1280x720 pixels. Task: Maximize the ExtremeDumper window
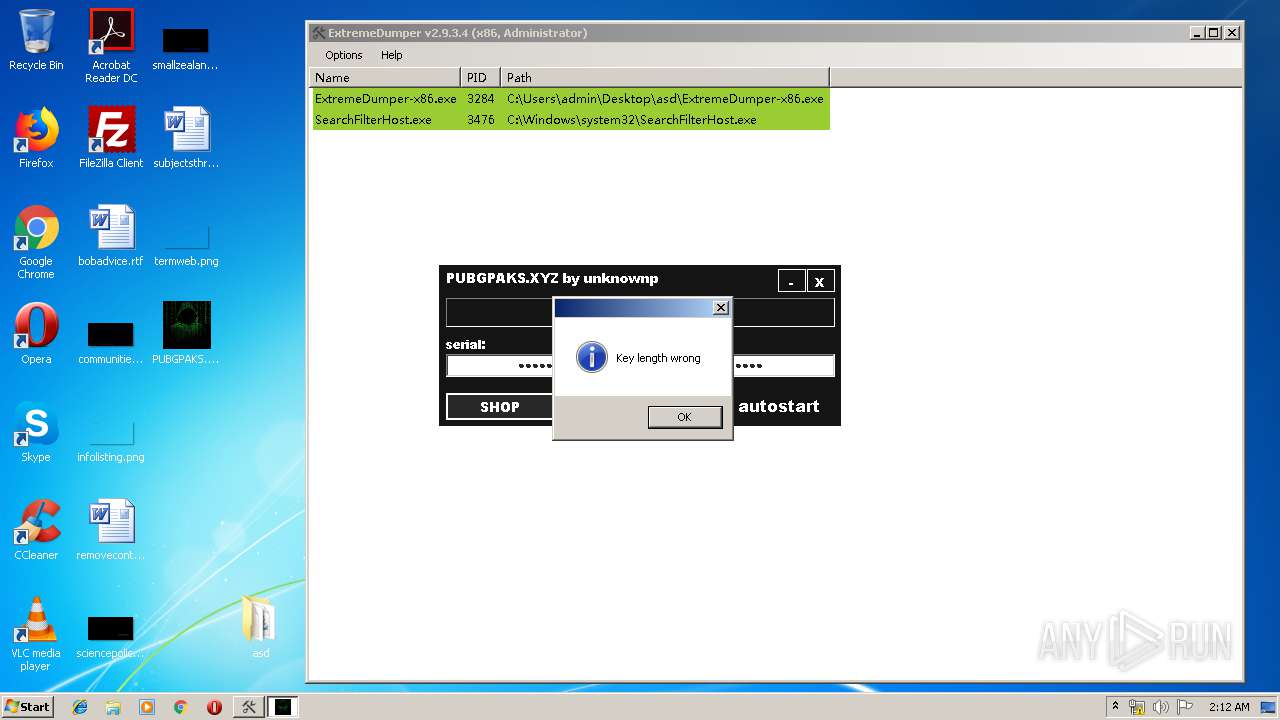coord(1214,33)
